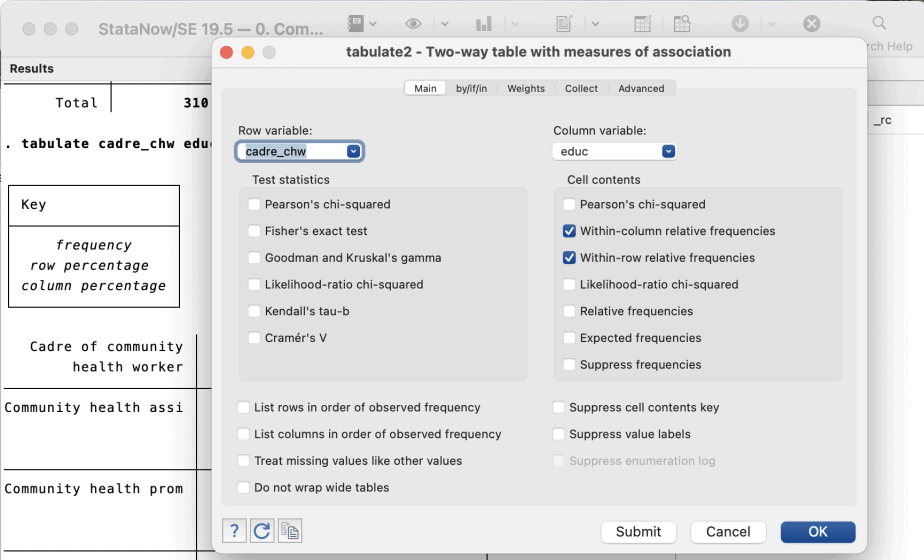Open the Advanced tab
Viewport: 924px width, 560px height.
pos(641,88)
